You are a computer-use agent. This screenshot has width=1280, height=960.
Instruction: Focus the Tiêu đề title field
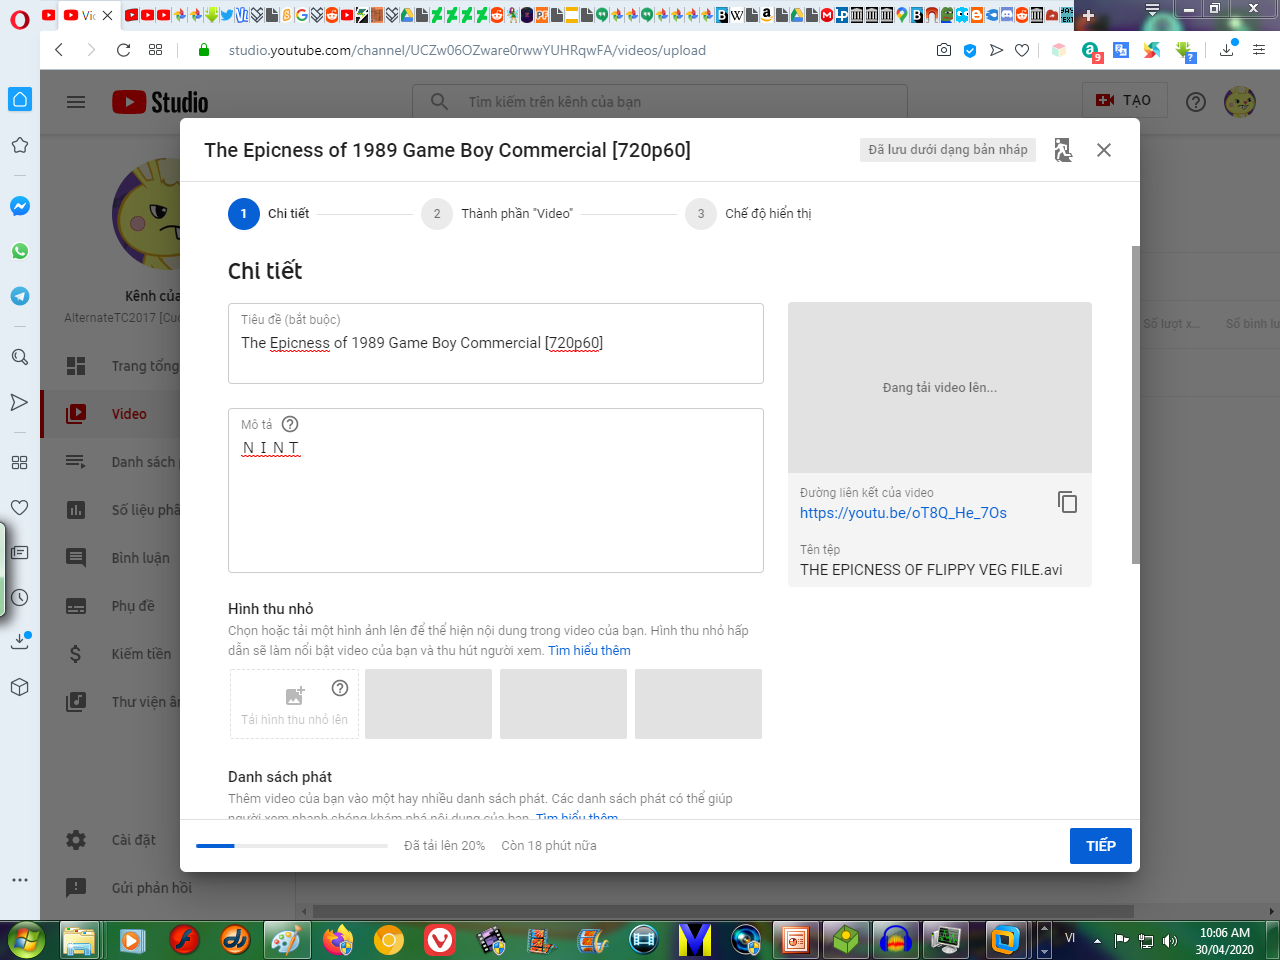point(496,343)
